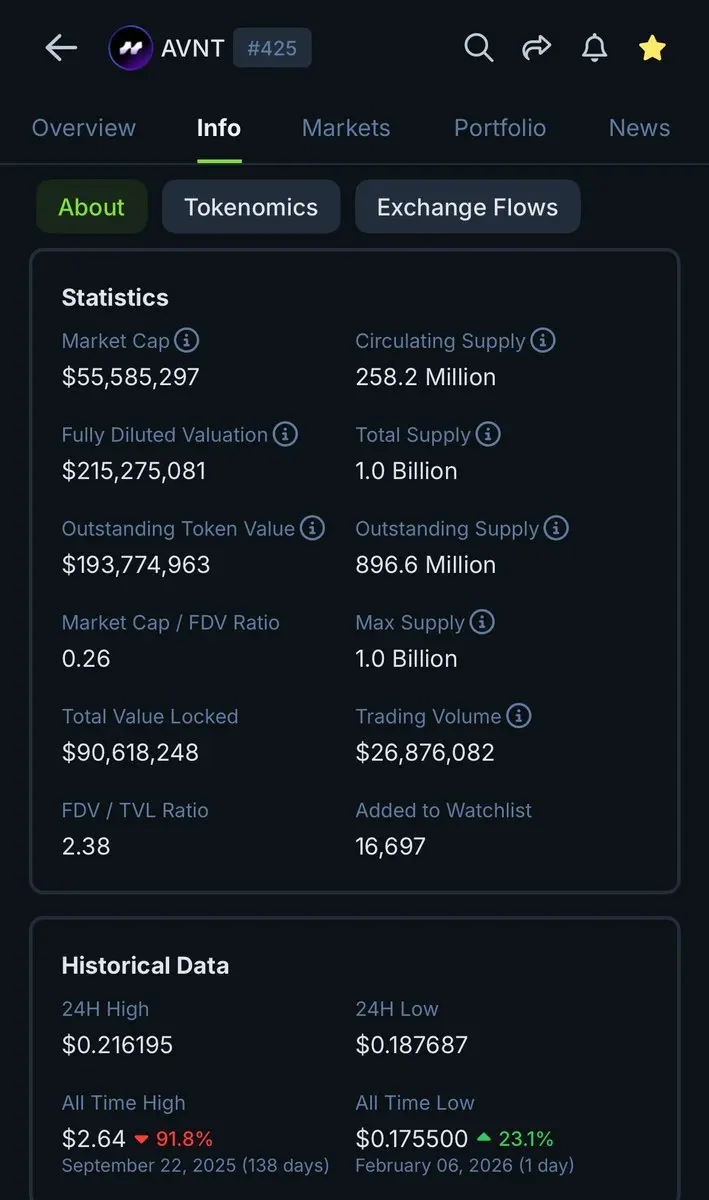This screenshot has width=709, height=1200.
Task: Open the search magnifier icon
Action: (x=479, y=48)
